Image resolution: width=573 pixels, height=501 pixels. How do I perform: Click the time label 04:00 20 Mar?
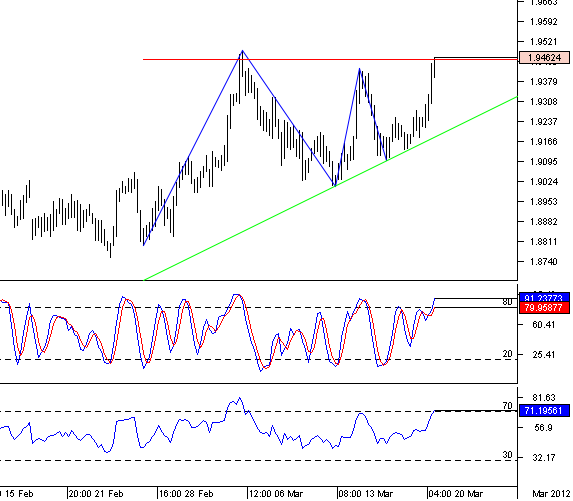pos(456,494)
